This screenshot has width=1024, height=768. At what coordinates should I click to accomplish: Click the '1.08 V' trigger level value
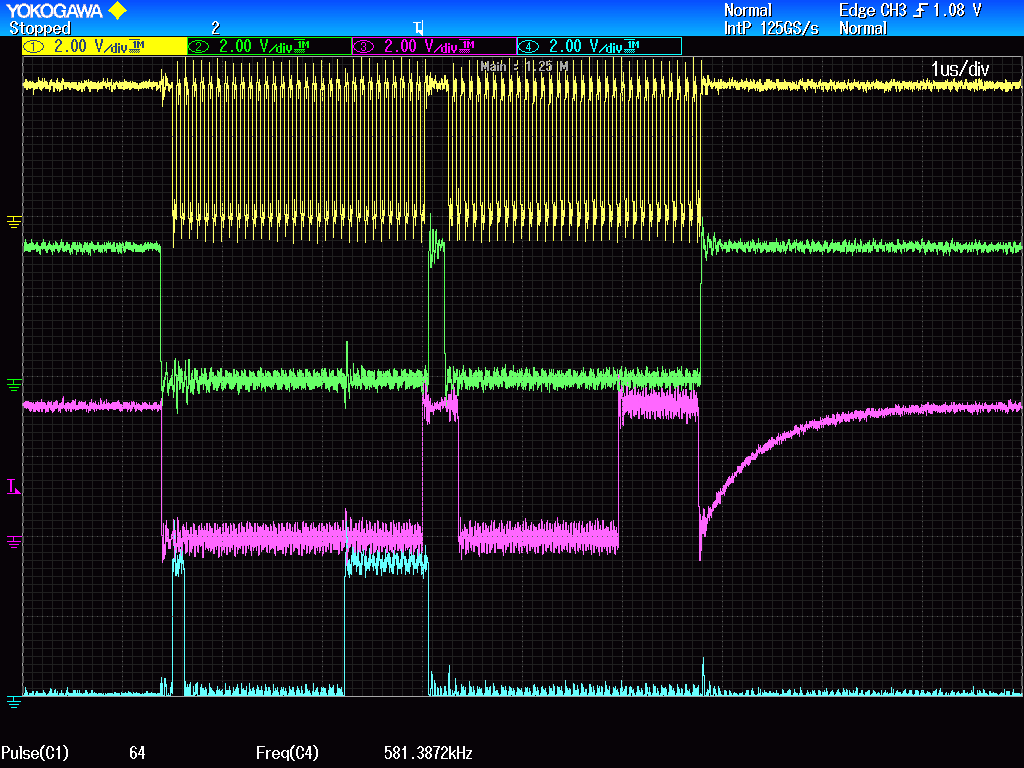[x=957, y=10]
